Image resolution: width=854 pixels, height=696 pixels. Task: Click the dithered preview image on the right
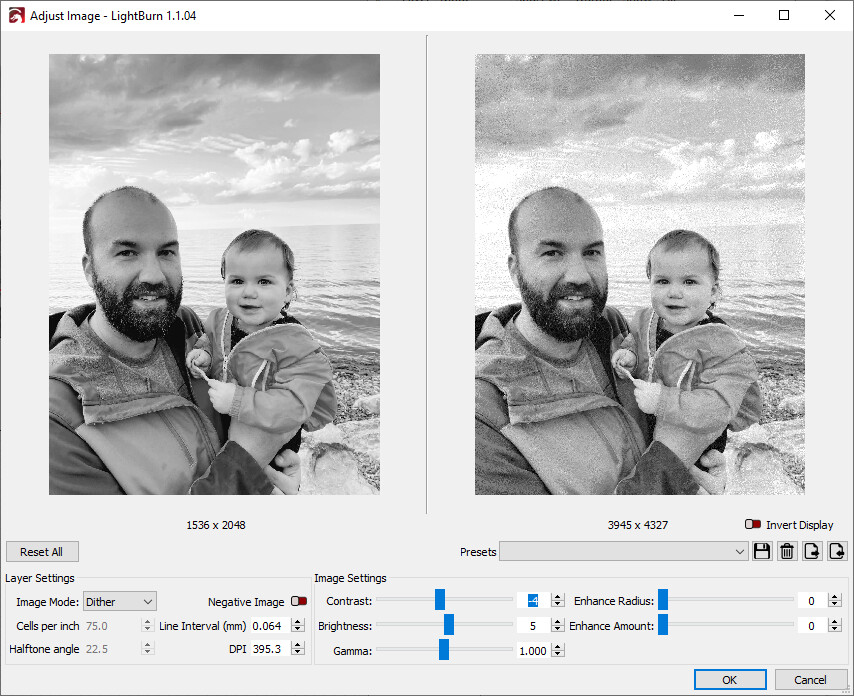639,274
